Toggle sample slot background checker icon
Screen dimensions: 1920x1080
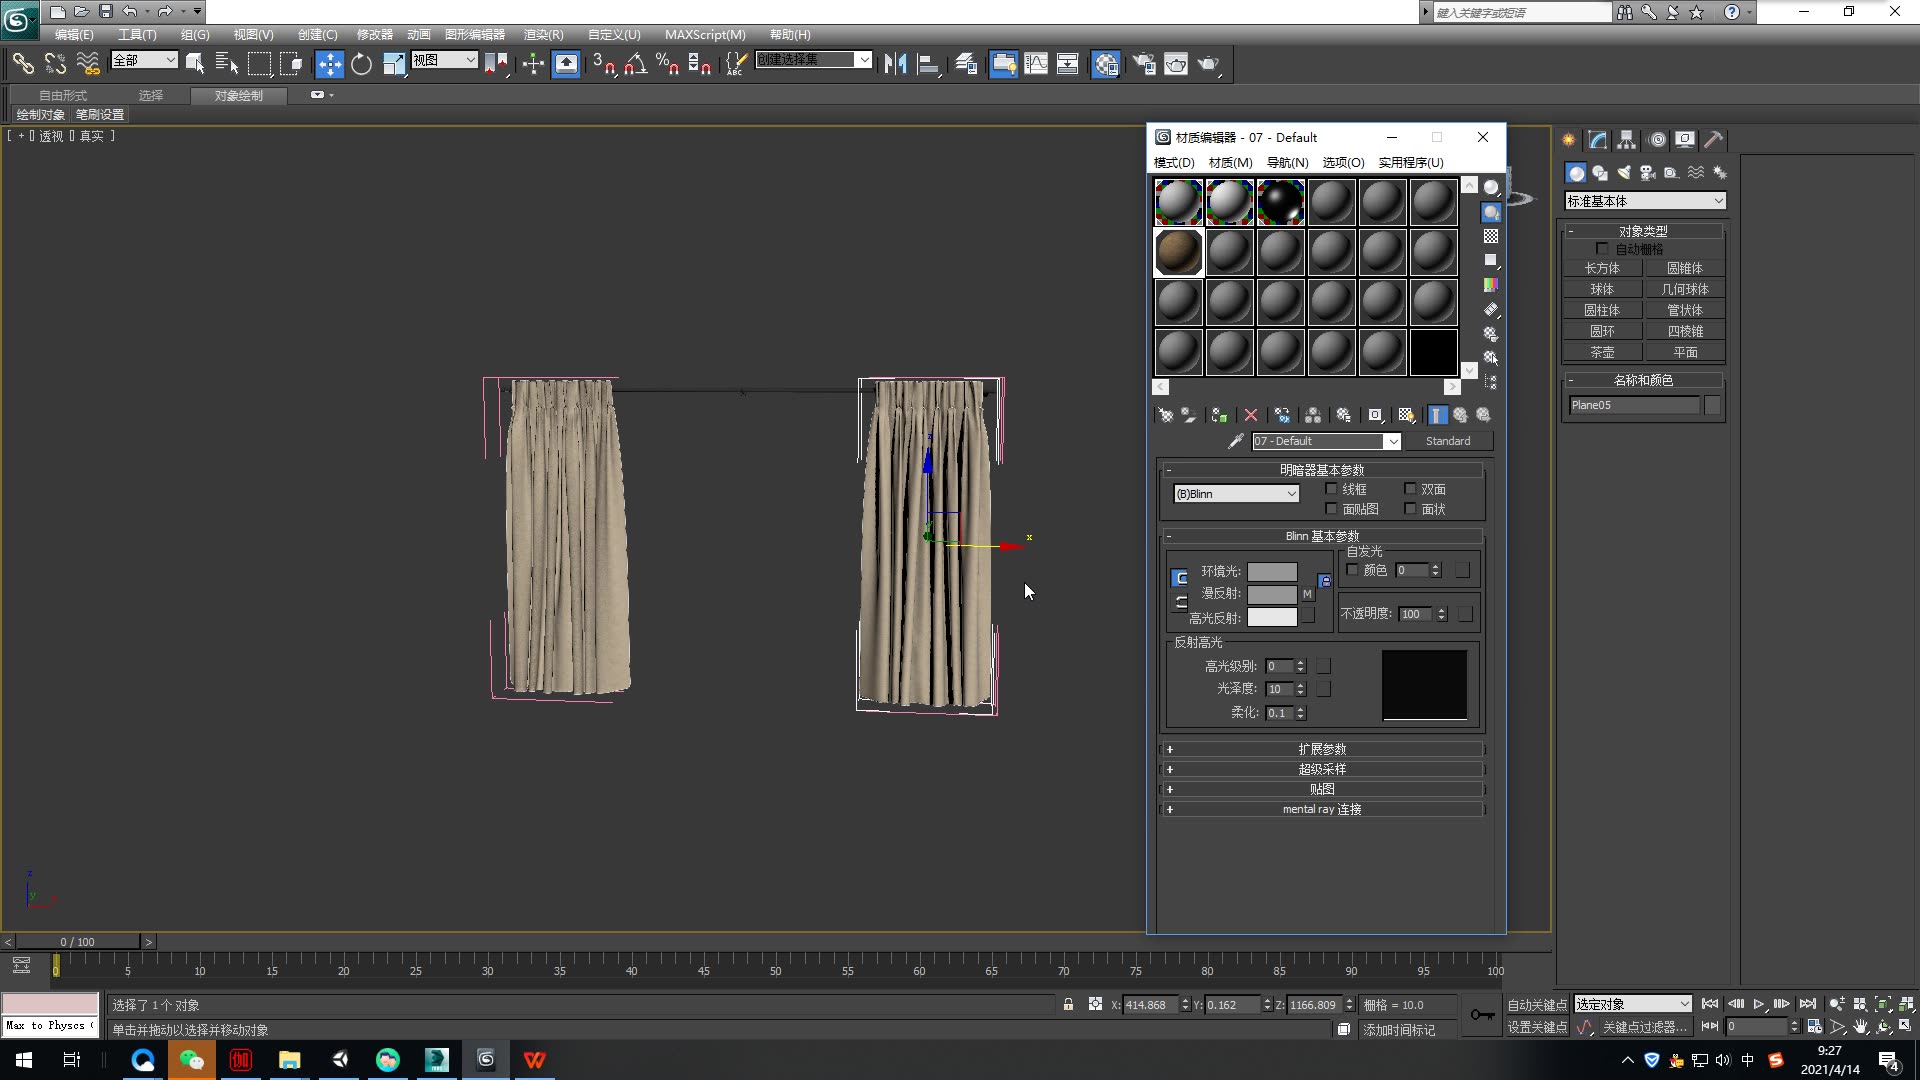pyautogui.click(x=1491, y=236)
